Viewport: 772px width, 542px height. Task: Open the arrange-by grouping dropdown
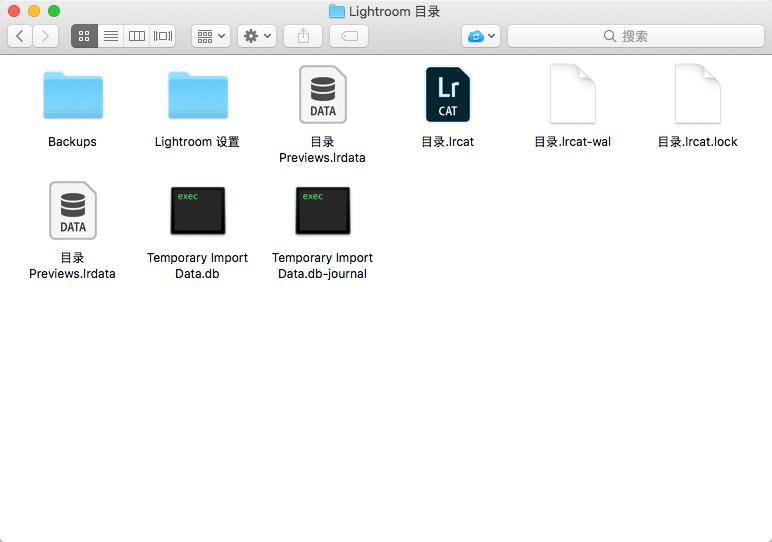click(211, 36)
